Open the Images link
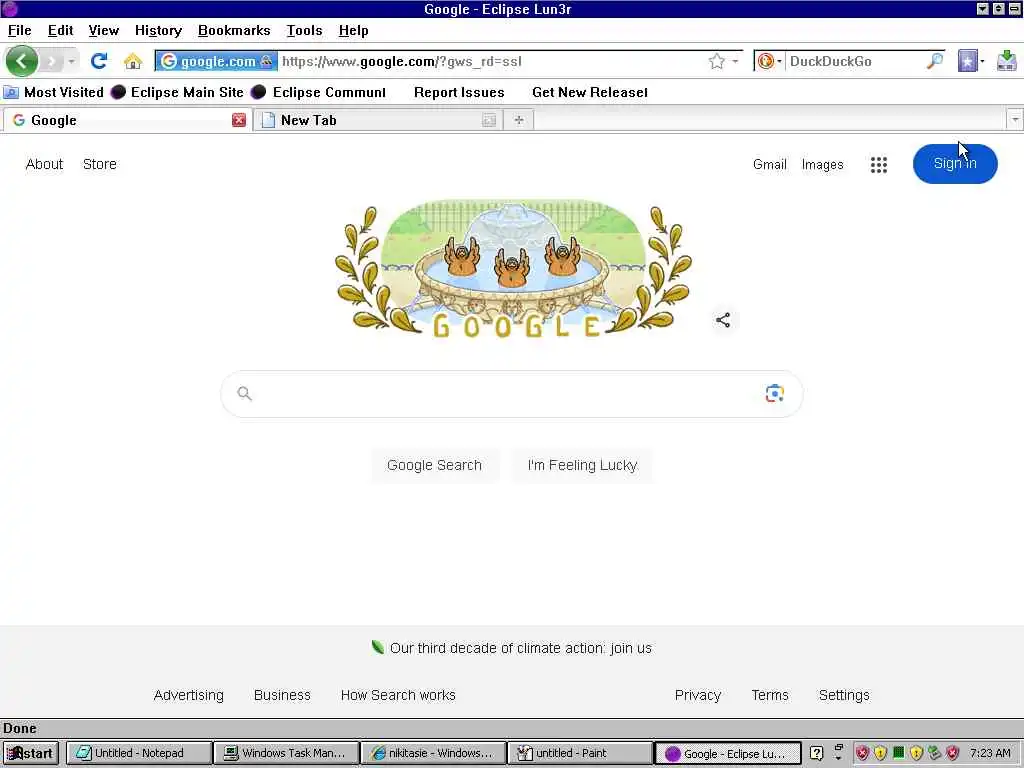Screen dimensions: 1024x768 [x=823, y=165]
